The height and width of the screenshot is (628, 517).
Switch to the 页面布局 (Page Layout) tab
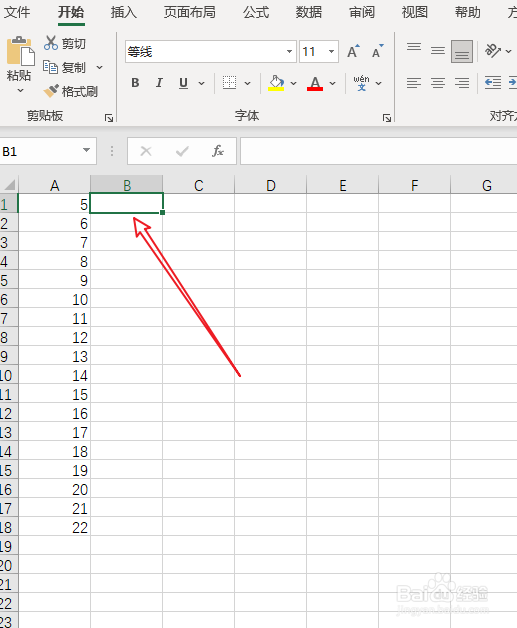click(x=189, y=12)
